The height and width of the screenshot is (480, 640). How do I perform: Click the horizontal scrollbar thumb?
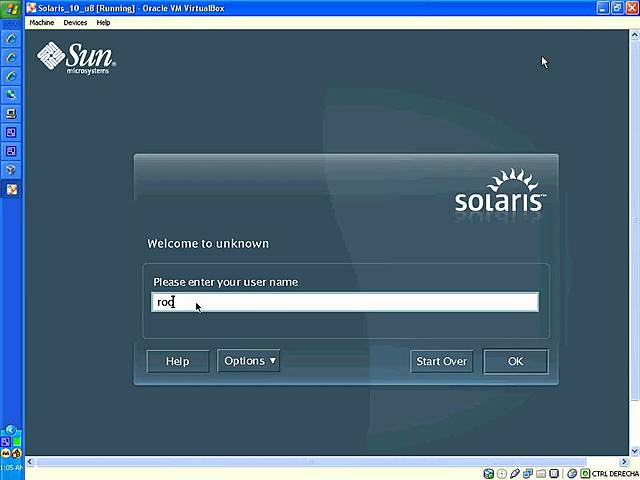tap(311, 462)
